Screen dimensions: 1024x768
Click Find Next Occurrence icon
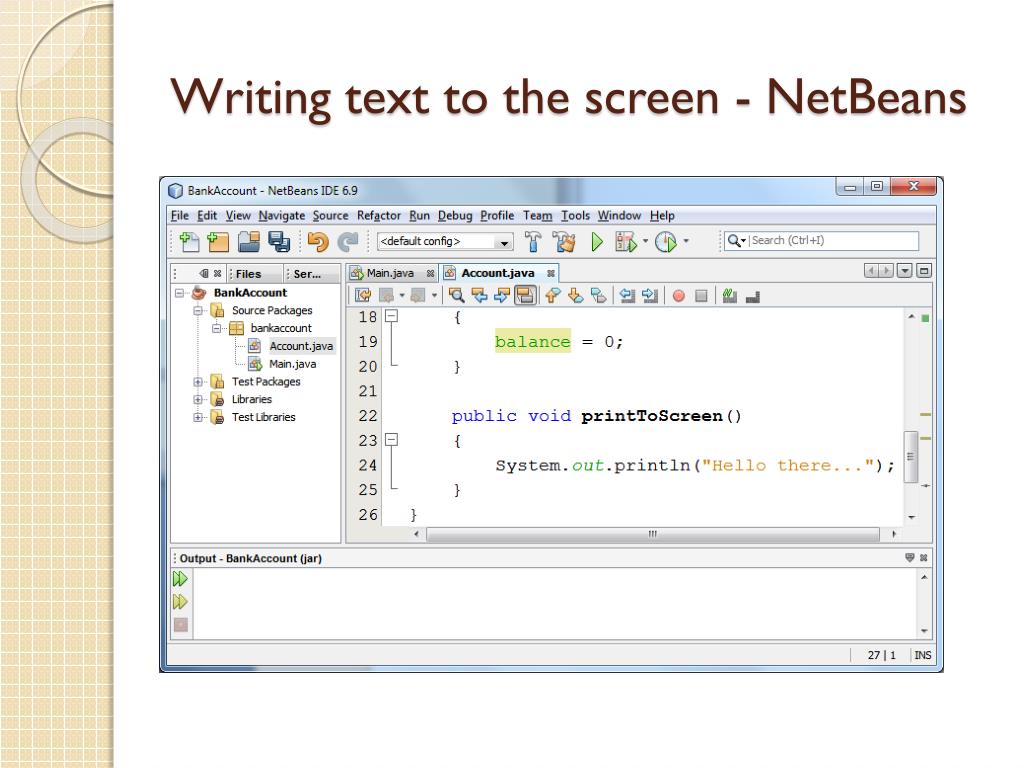(502, 296)
